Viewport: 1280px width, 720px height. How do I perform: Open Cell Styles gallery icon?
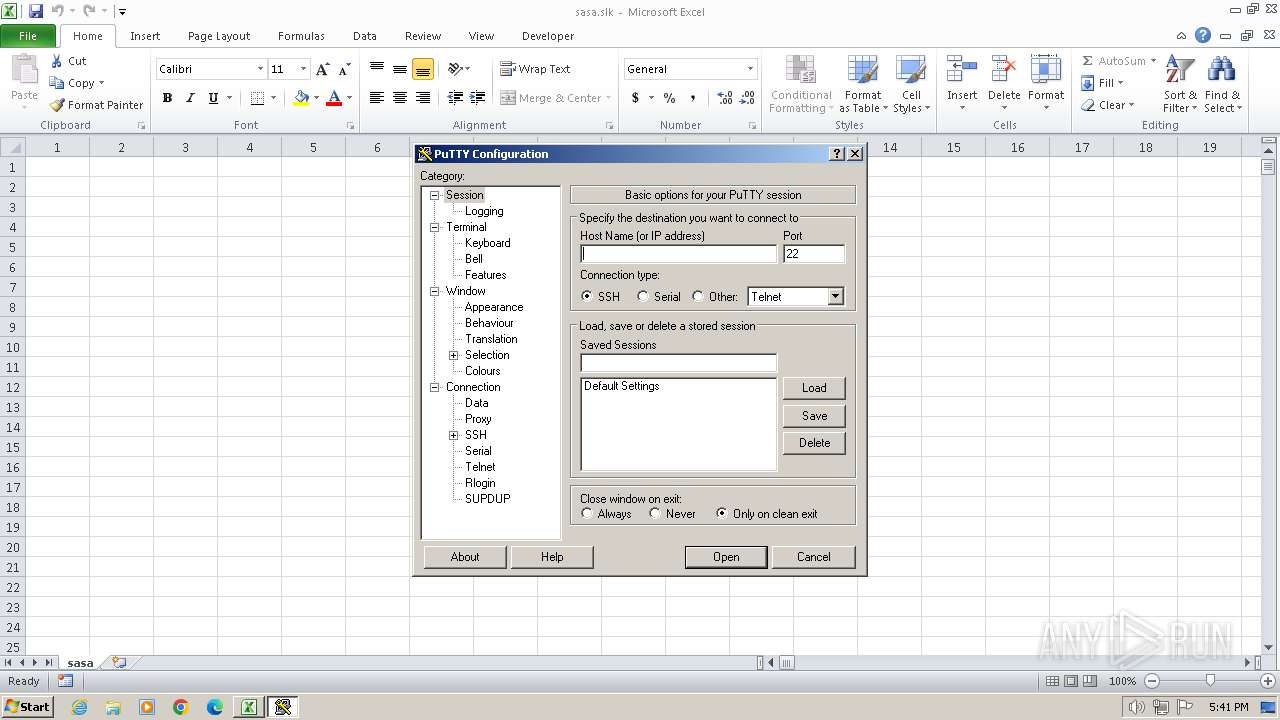tap(911, 70)
